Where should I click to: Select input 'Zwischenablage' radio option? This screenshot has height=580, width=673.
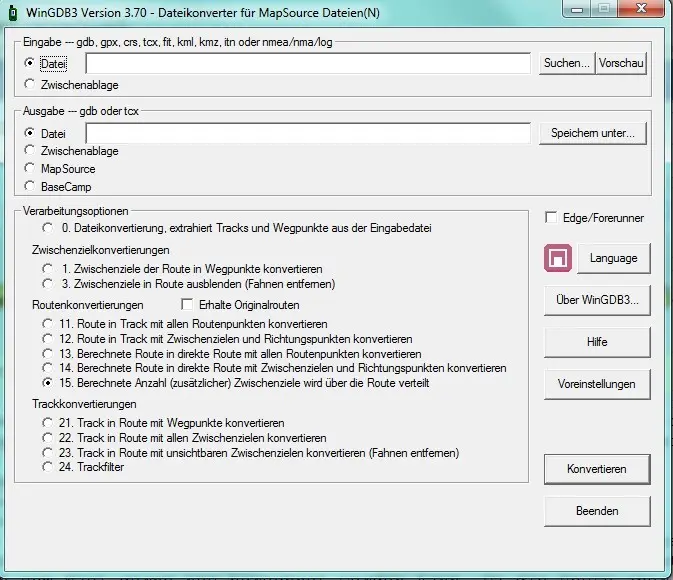click(29, 84)
